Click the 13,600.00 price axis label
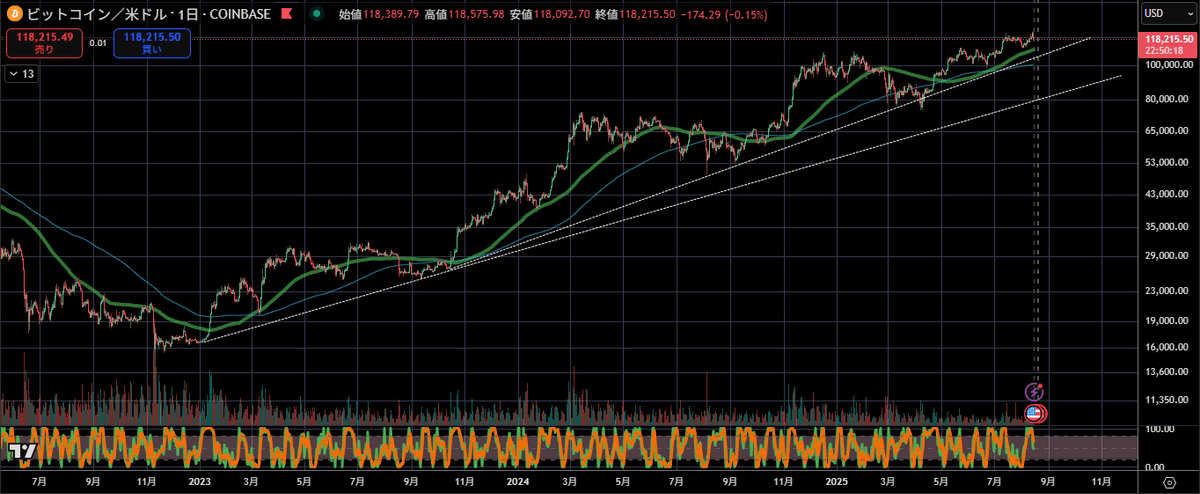 [1167, 372]
